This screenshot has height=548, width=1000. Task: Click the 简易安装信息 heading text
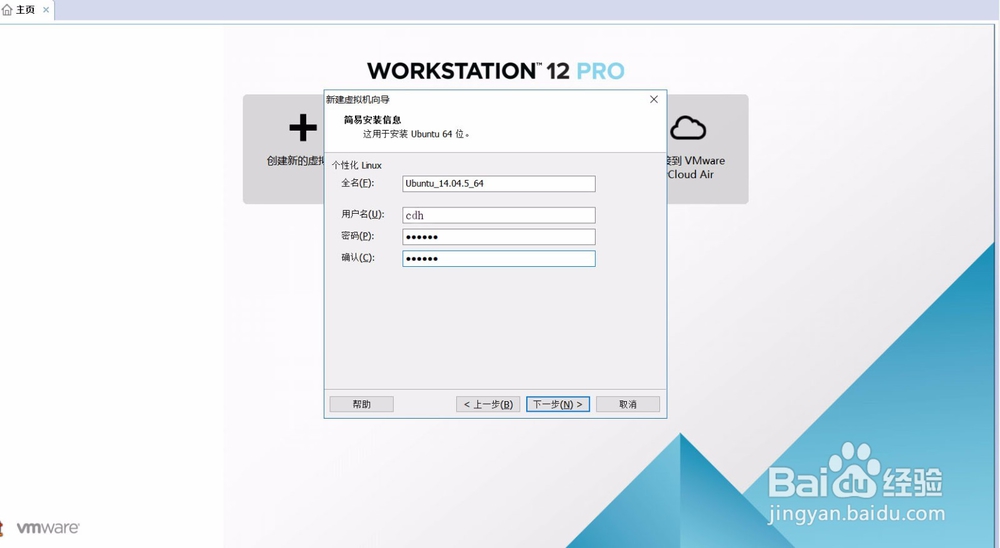pyautogui.click(x=372, y=120)
